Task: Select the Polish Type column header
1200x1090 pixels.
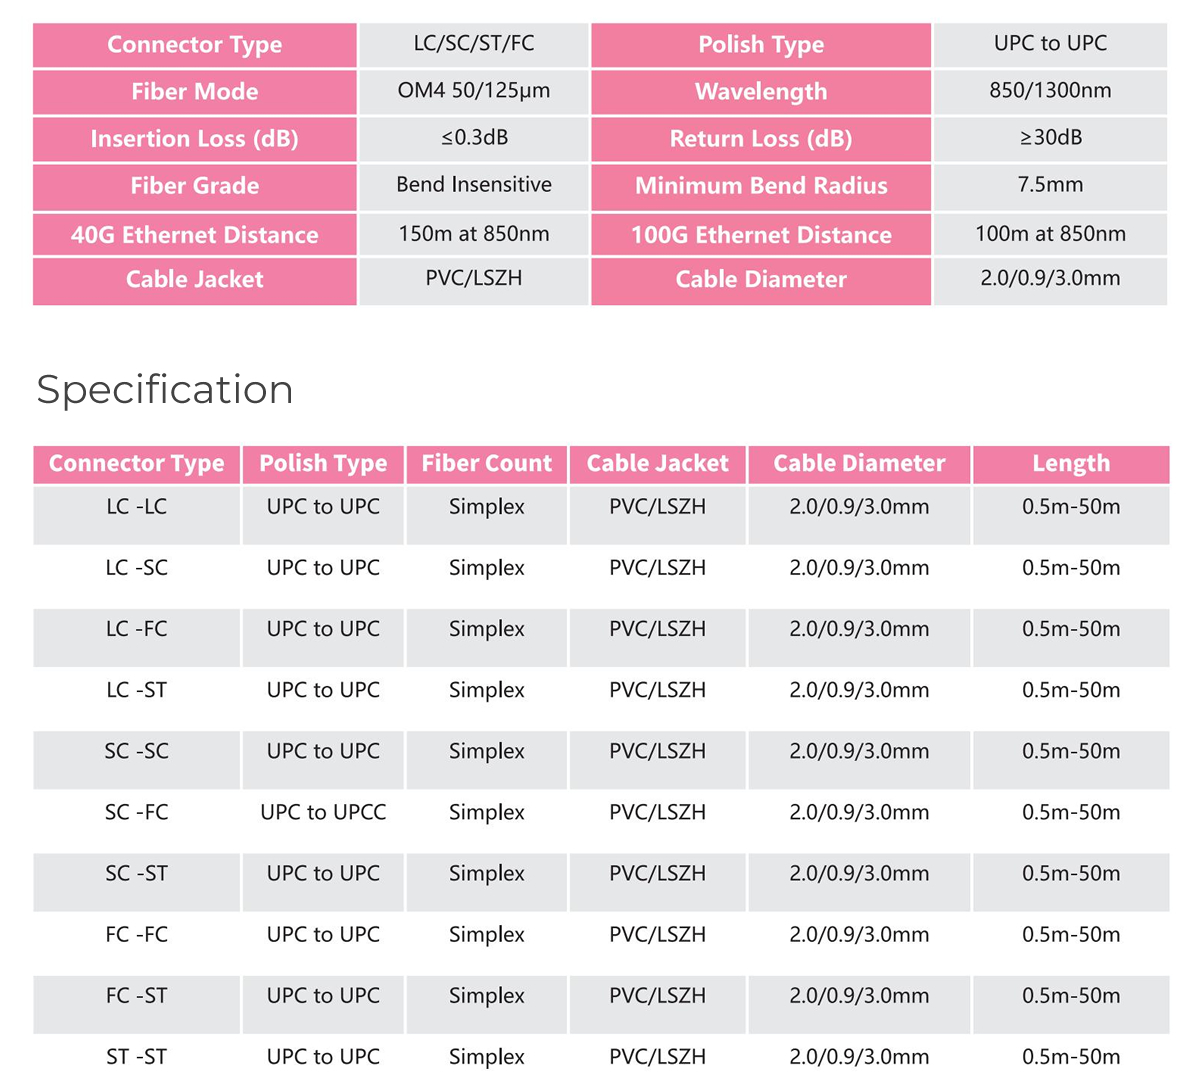Action: click(323, 464)
